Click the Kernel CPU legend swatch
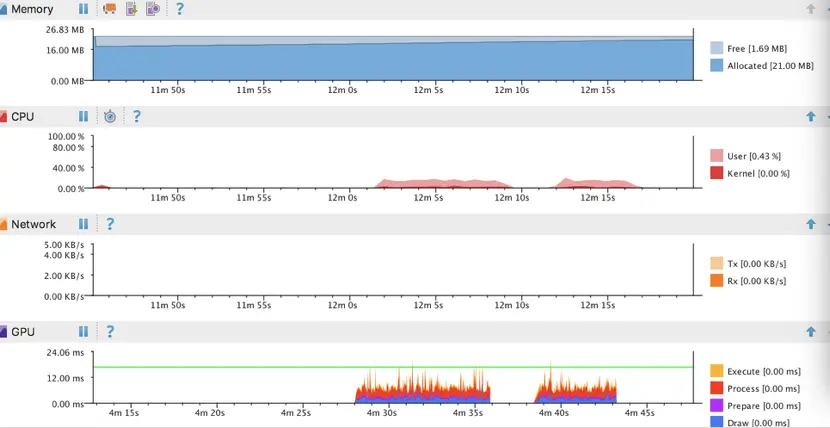 716,172
